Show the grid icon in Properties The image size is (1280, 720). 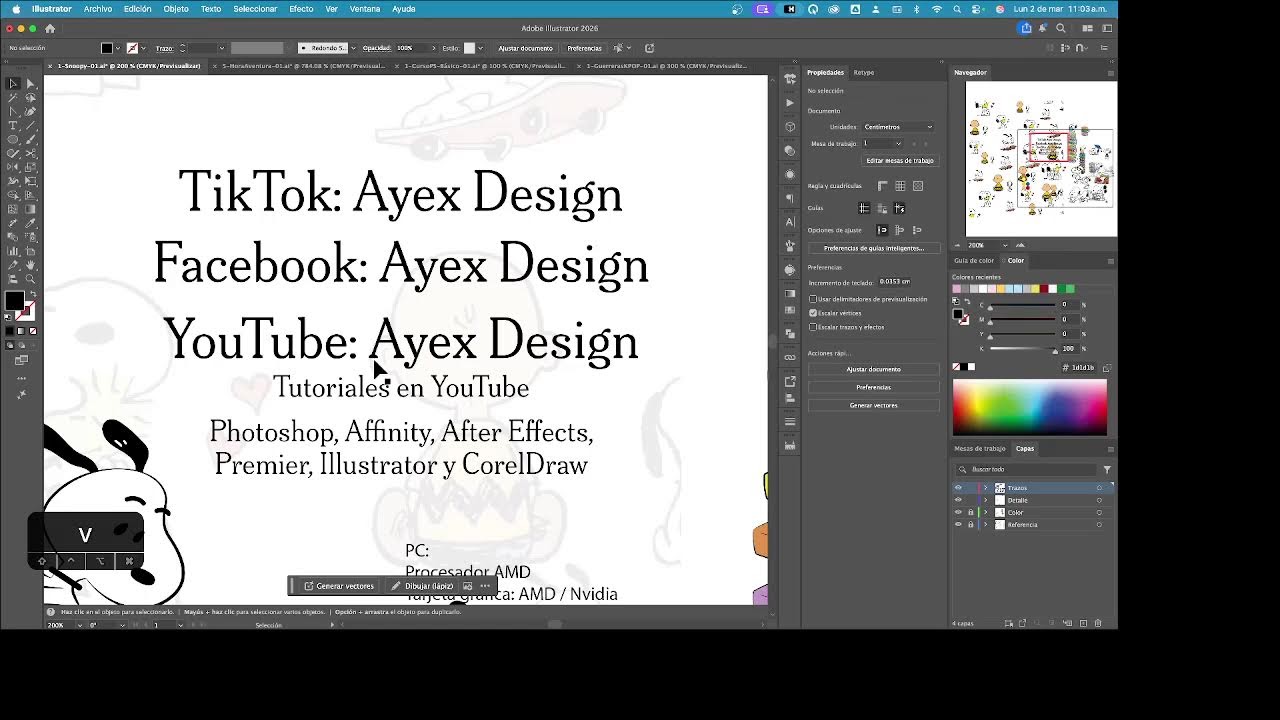tap(900, 186)
